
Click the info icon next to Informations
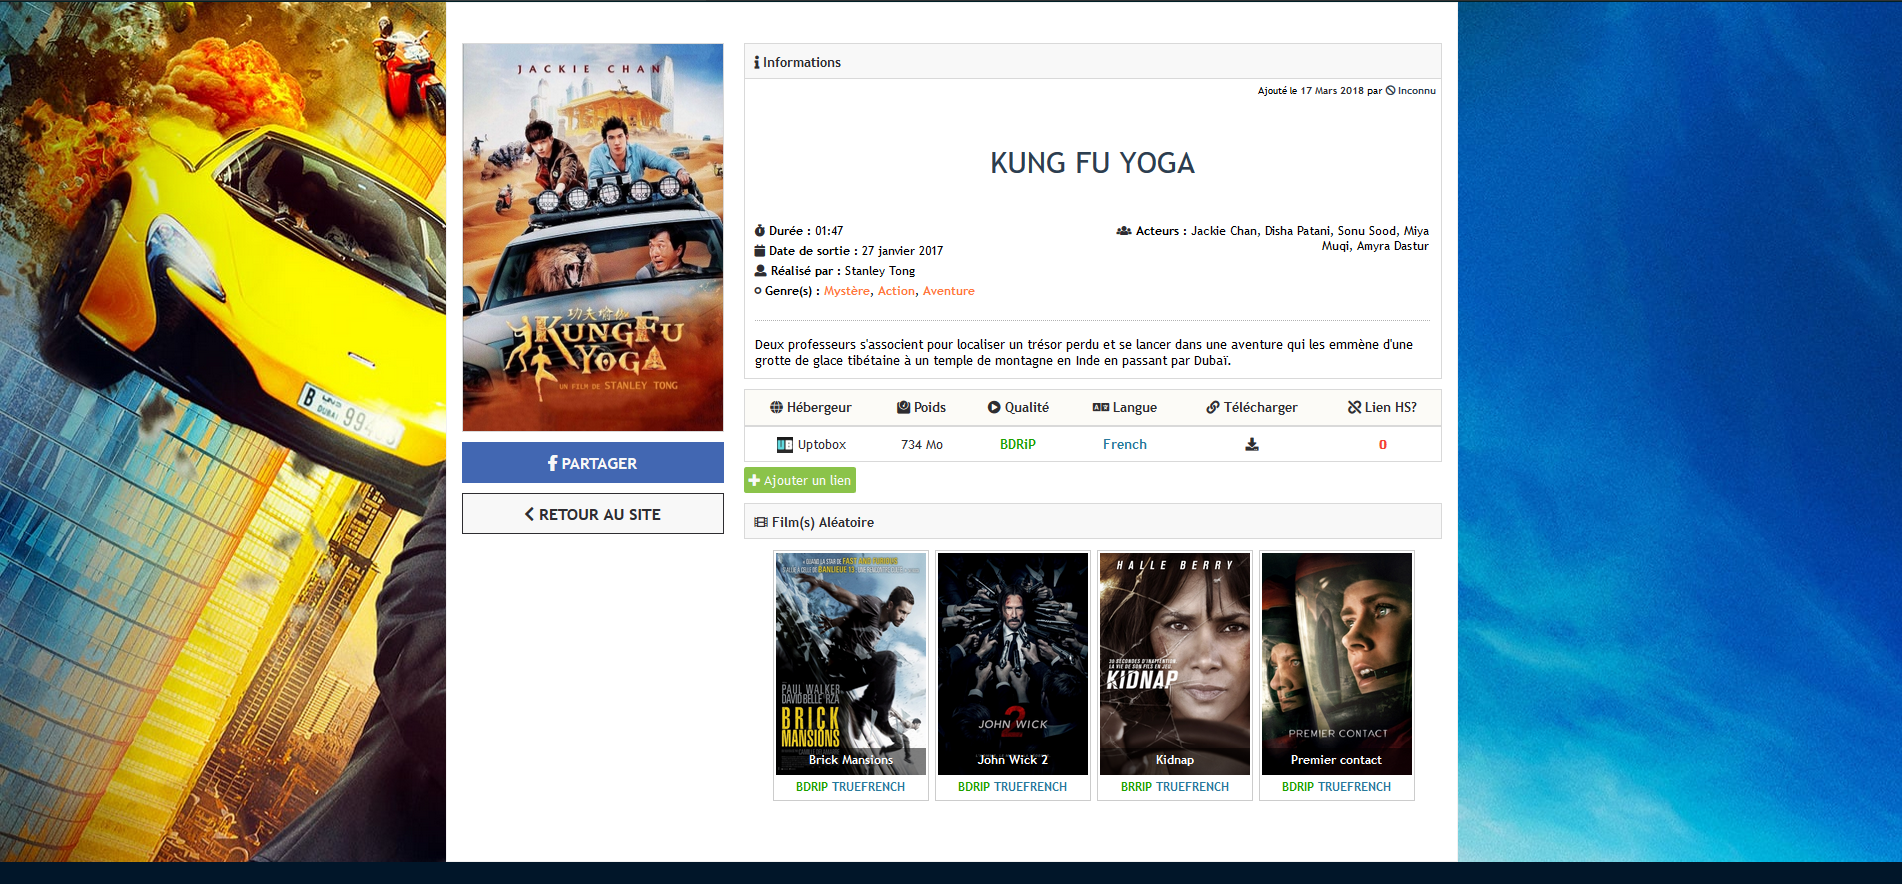757,62
